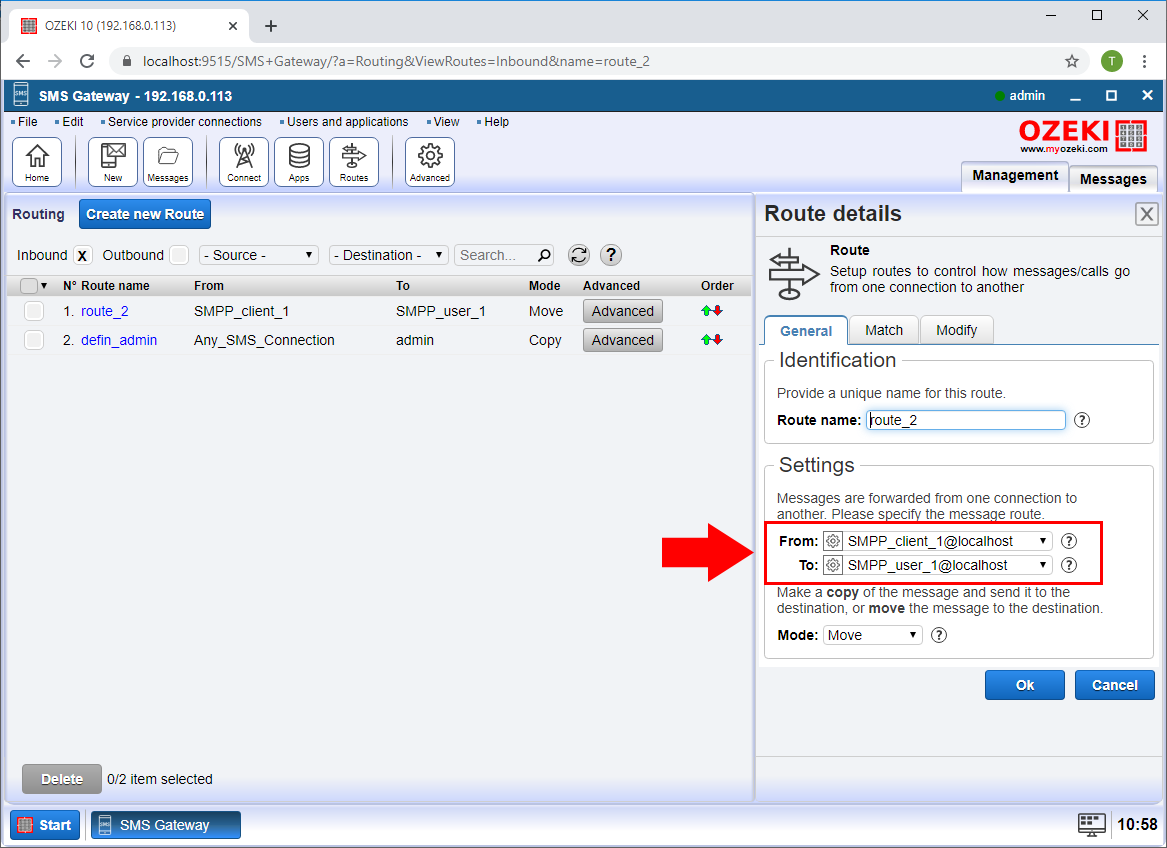Open the Help menu
1167x848 pixels.
pos(496,122)
